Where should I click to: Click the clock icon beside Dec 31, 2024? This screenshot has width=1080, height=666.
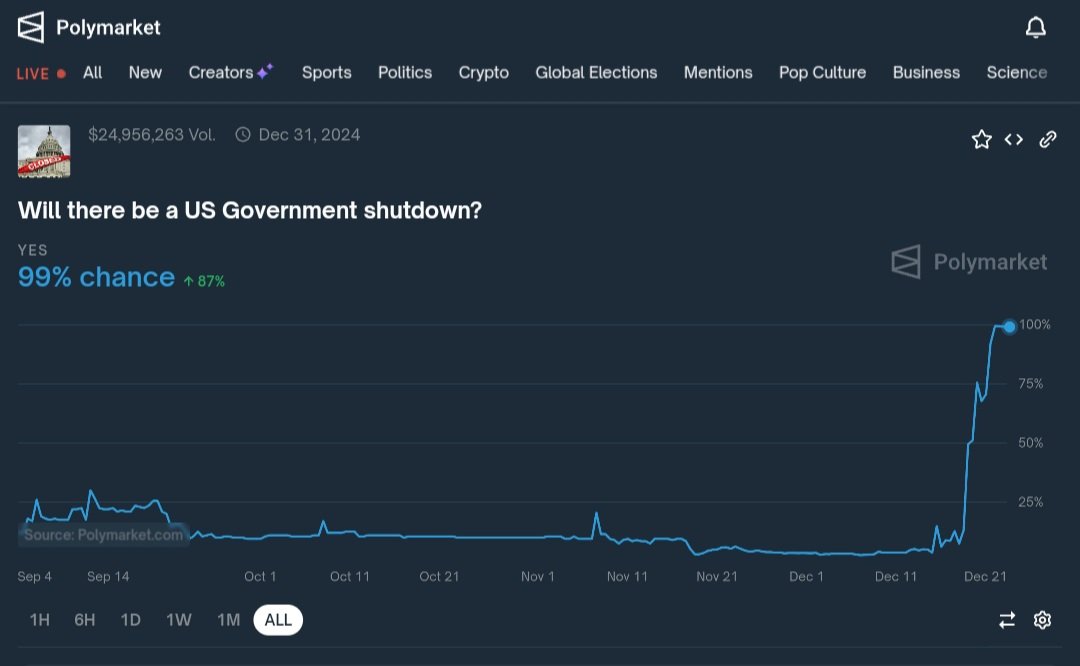pyautogui.click(x=242, y=134)
